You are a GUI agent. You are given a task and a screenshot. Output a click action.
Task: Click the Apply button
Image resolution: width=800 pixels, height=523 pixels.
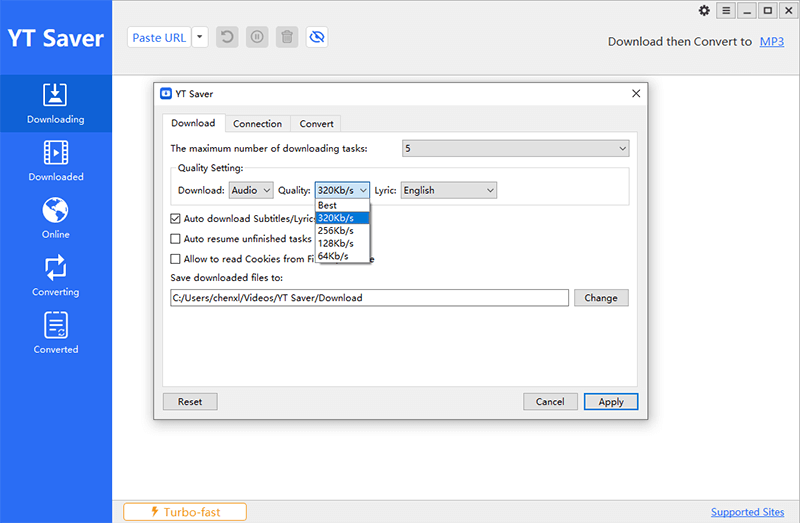tap(611, 402)
